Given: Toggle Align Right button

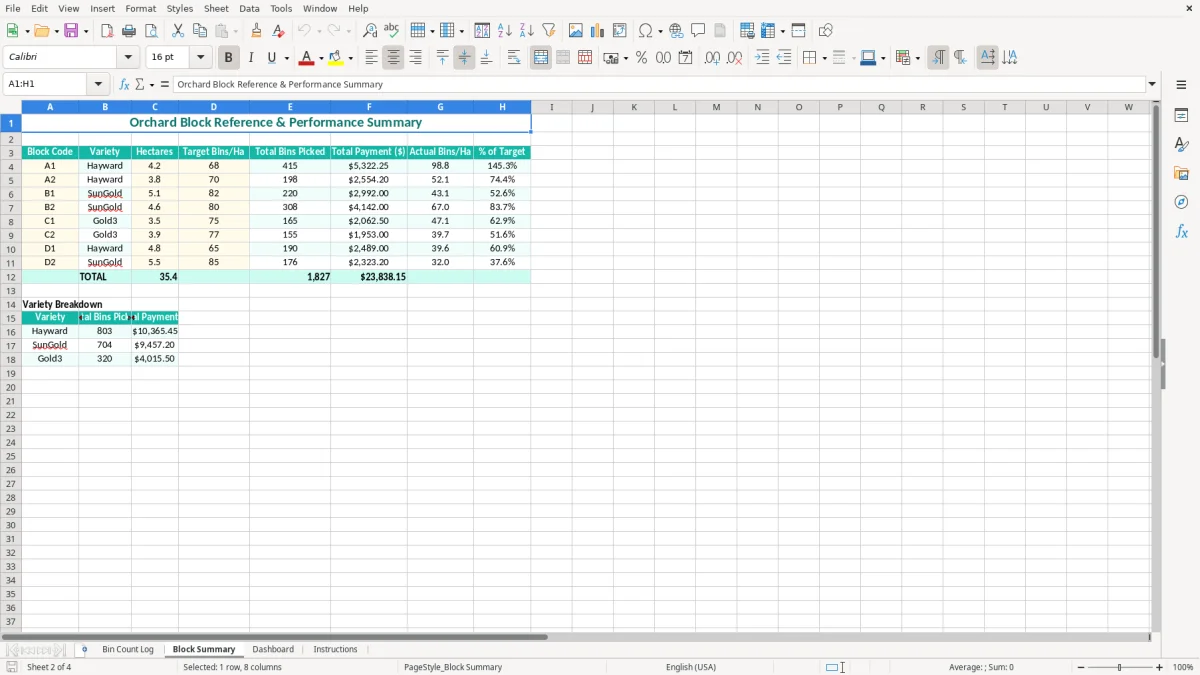Looking at the screenshot, I should (x=415, y=58).
